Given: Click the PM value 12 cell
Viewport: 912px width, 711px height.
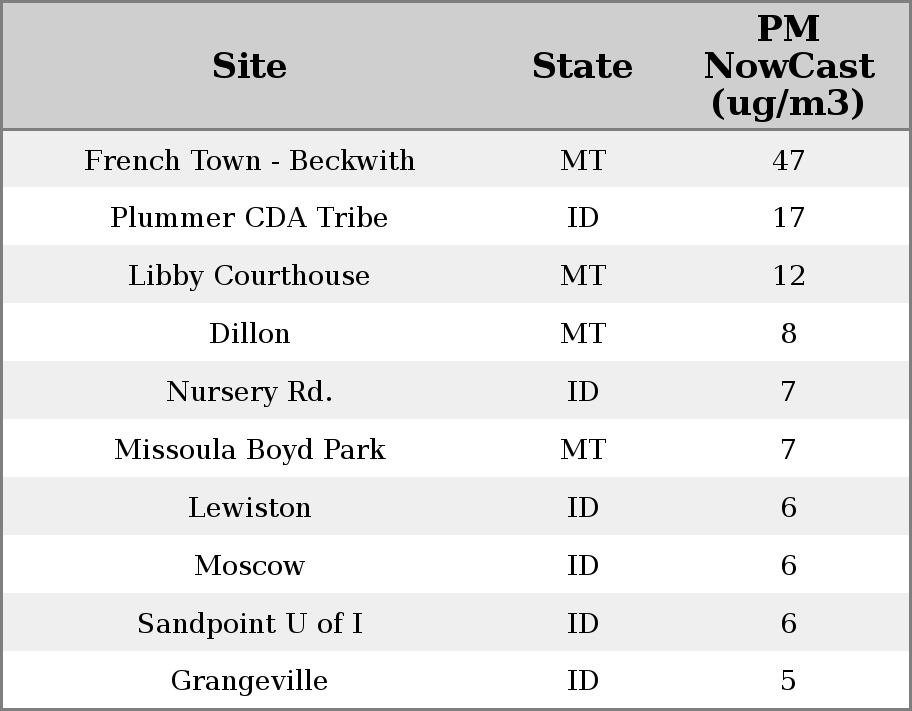Looking at the screenshot, I should [x=788, y=276].
